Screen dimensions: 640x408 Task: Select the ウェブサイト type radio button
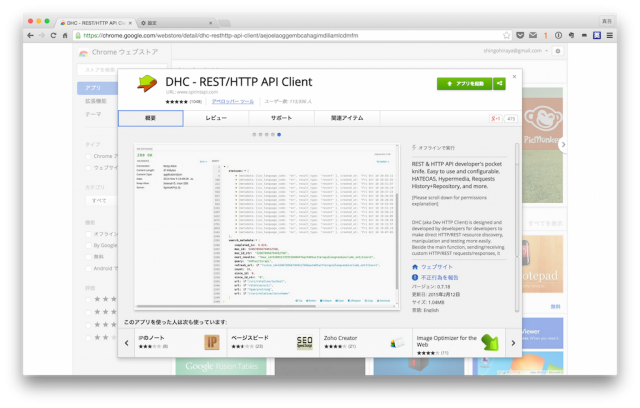click(88, 168)
